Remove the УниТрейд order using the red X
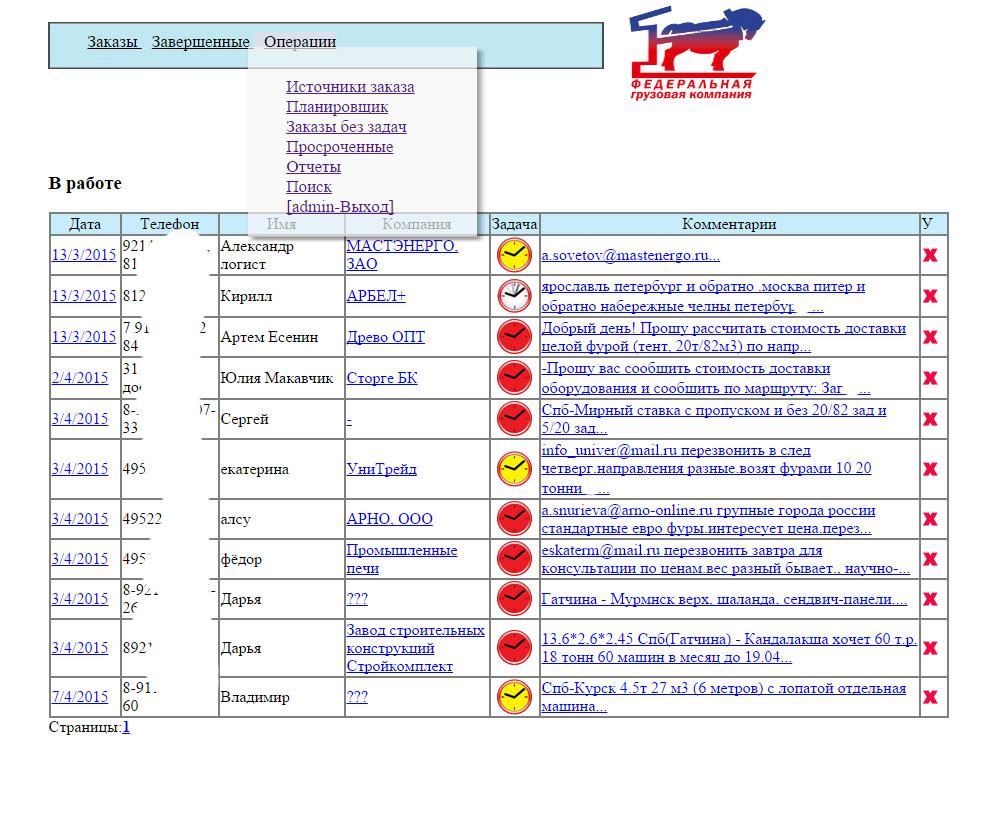Screen dimensions: 991x839 (930, 469)
